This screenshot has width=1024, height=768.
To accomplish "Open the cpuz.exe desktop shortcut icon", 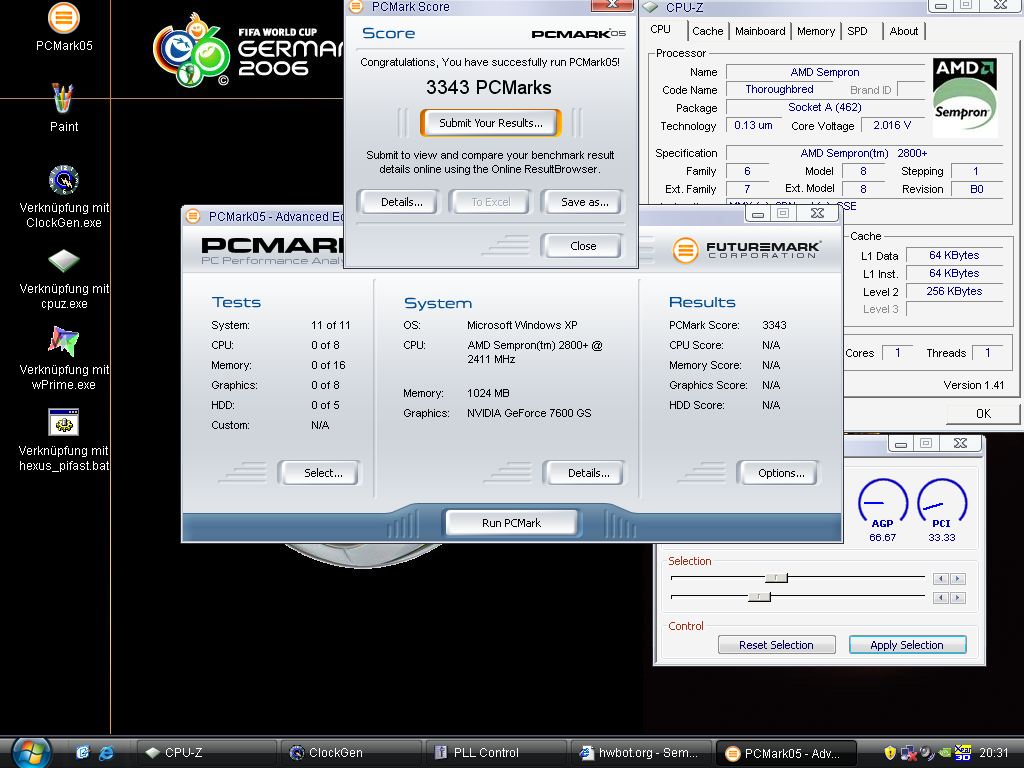I will pyautogui.click(x=63, y=261).
